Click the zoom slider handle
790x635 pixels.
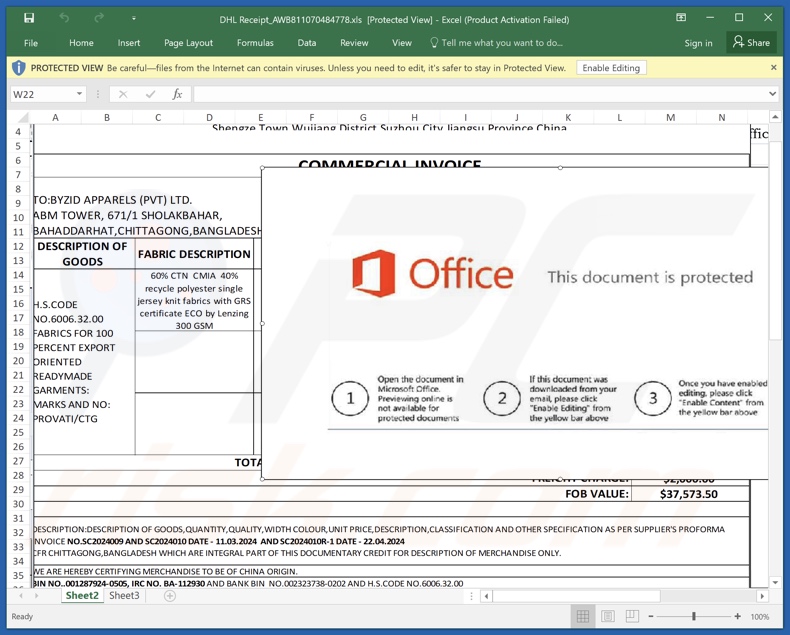pyautogui.click(x=694, y=616)
